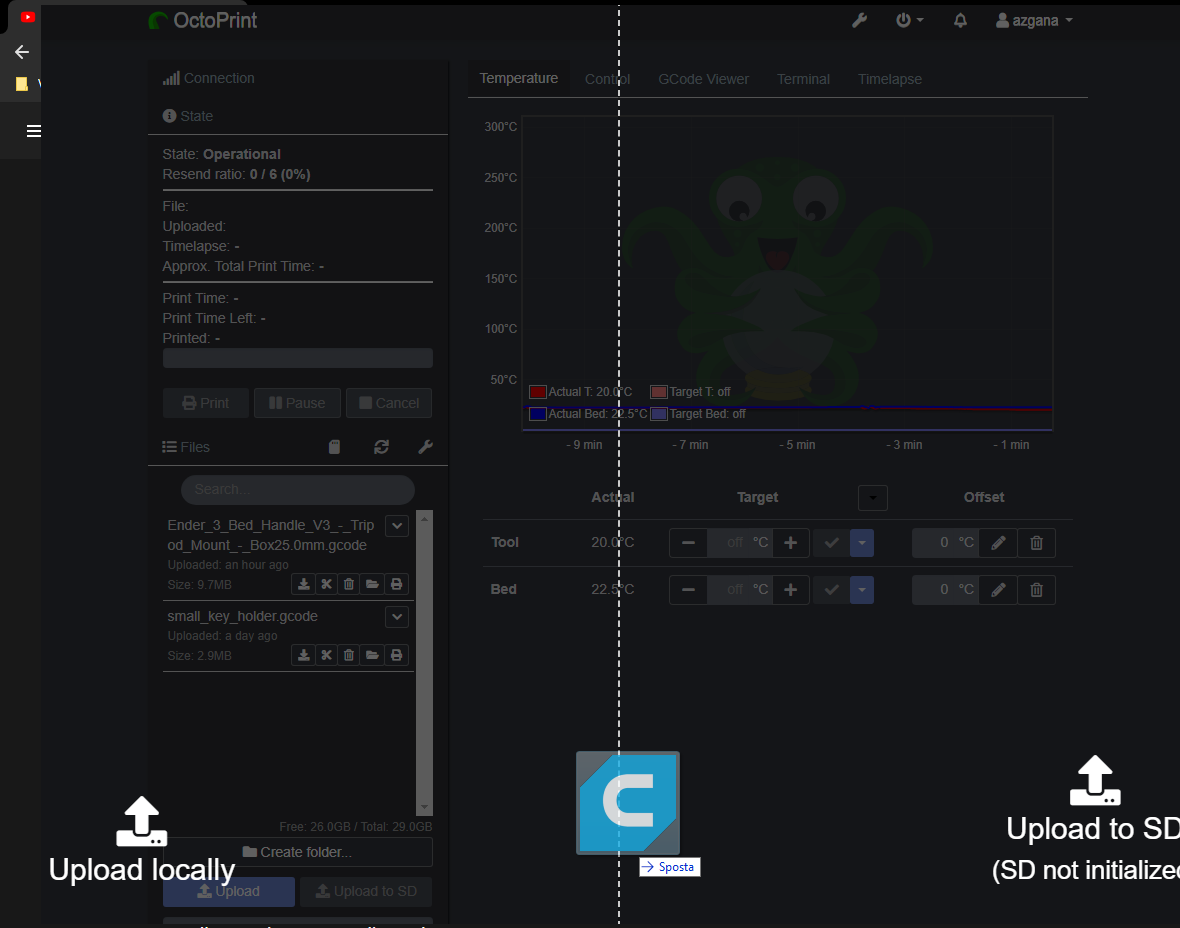Switch to the Control tab
This screenshot has height=928, width=1180.
pyautogui.click(x=607, y=79)
